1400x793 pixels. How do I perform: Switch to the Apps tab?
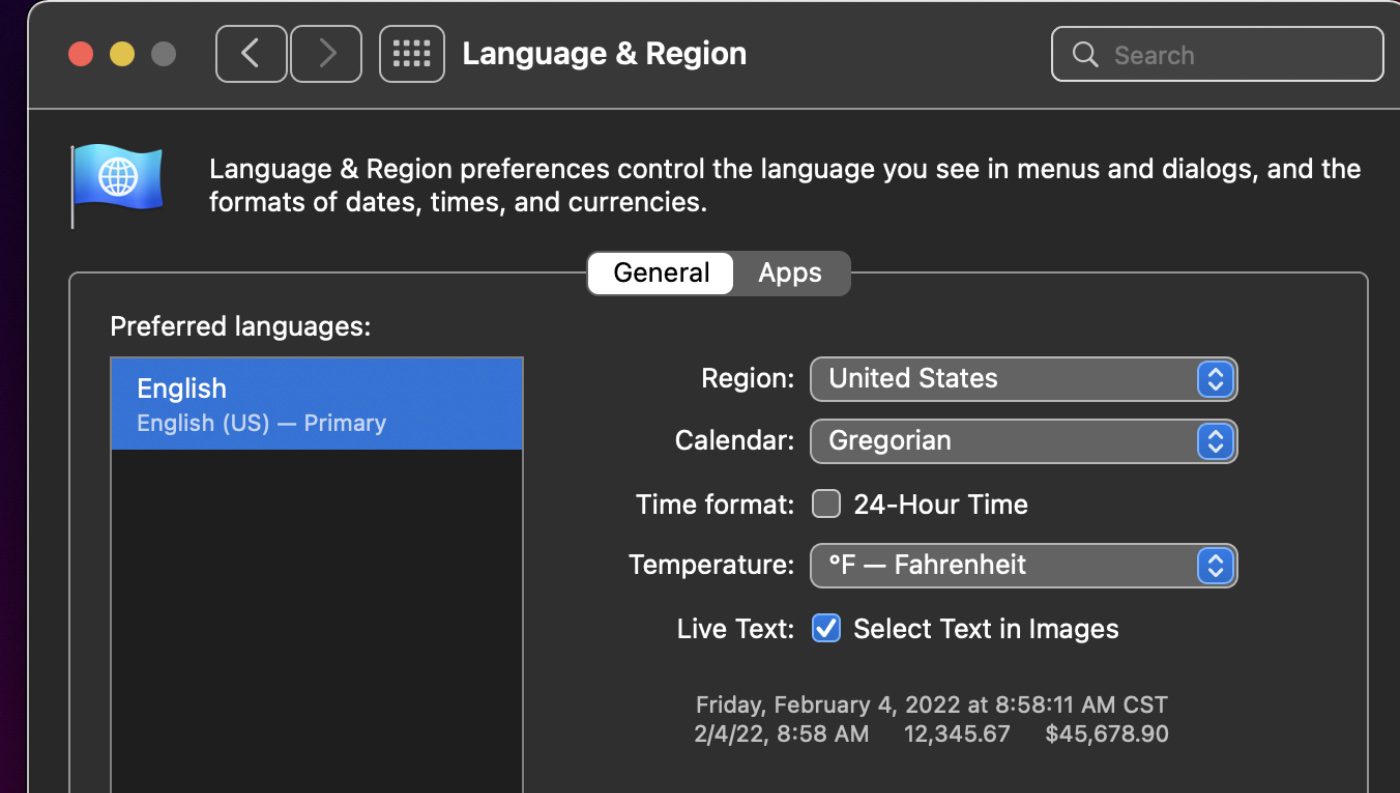[x=789, y=273]
